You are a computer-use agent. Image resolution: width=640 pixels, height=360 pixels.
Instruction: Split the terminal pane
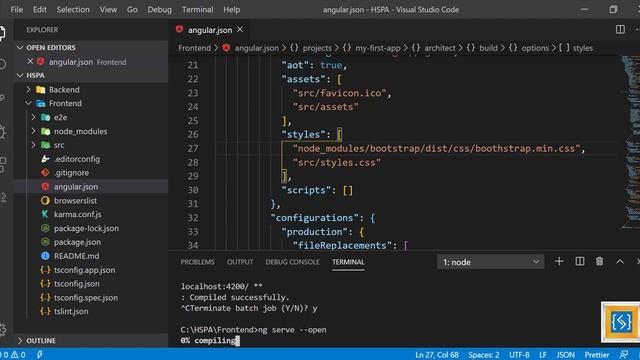(580, 262)
